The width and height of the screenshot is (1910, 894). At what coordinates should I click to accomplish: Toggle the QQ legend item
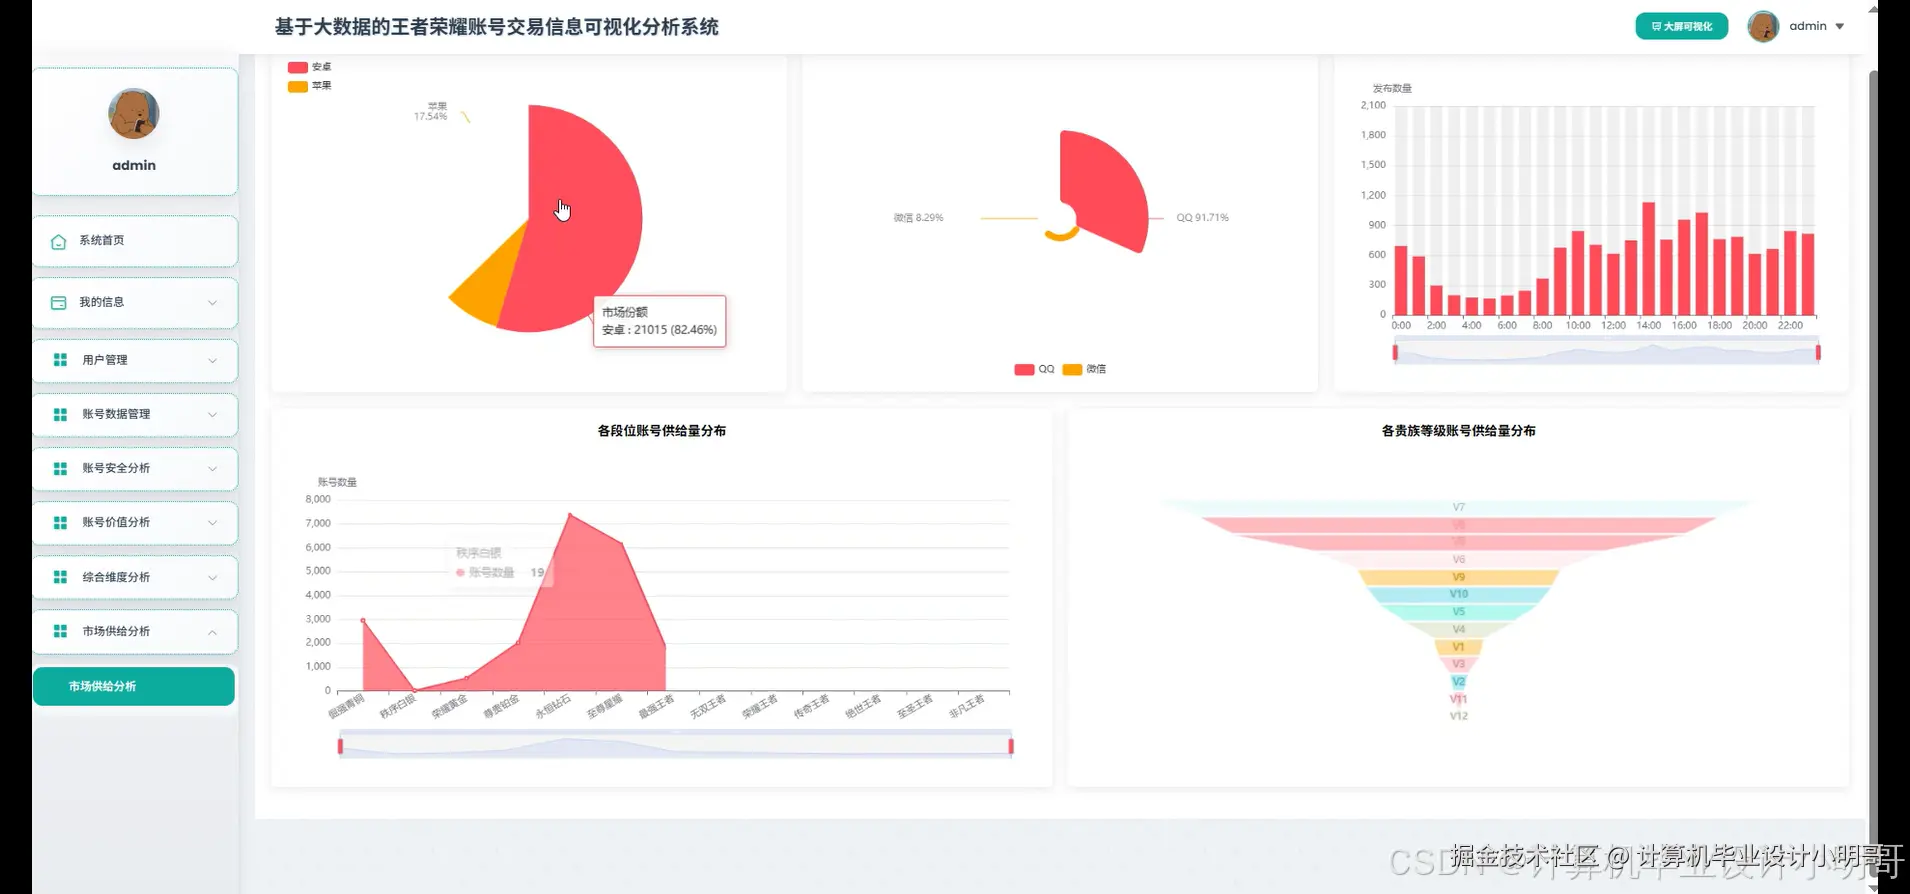1034,369
